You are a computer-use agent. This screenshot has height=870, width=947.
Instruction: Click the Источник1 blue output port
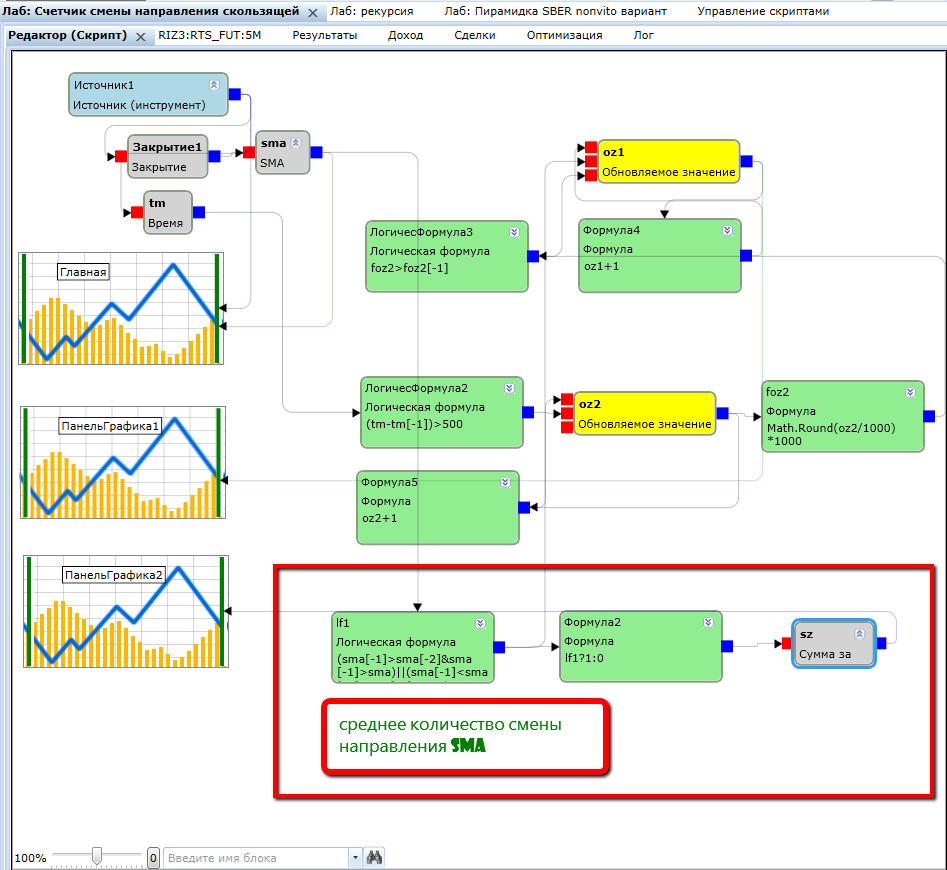235,94
